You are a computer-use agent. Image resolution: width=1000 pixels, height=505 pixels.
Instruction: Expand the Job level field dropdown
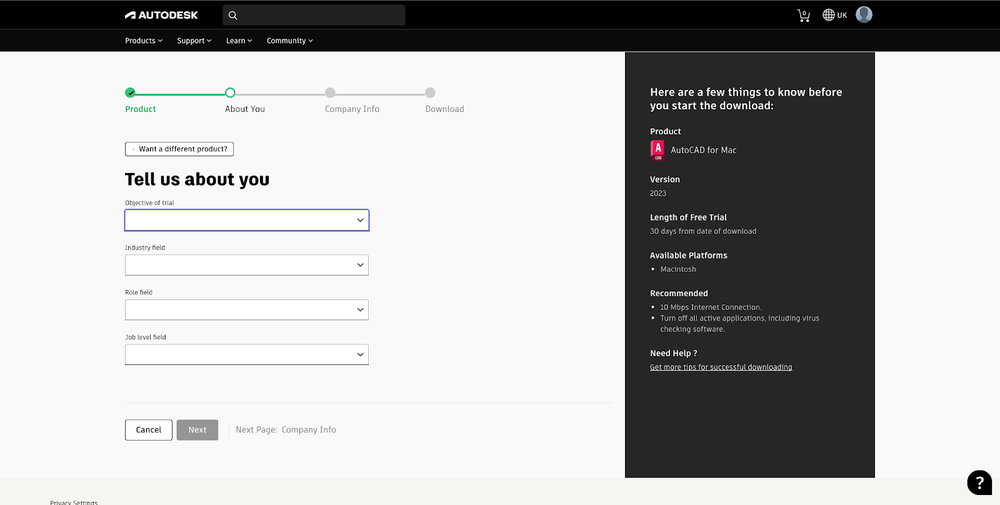pos(246,354)
